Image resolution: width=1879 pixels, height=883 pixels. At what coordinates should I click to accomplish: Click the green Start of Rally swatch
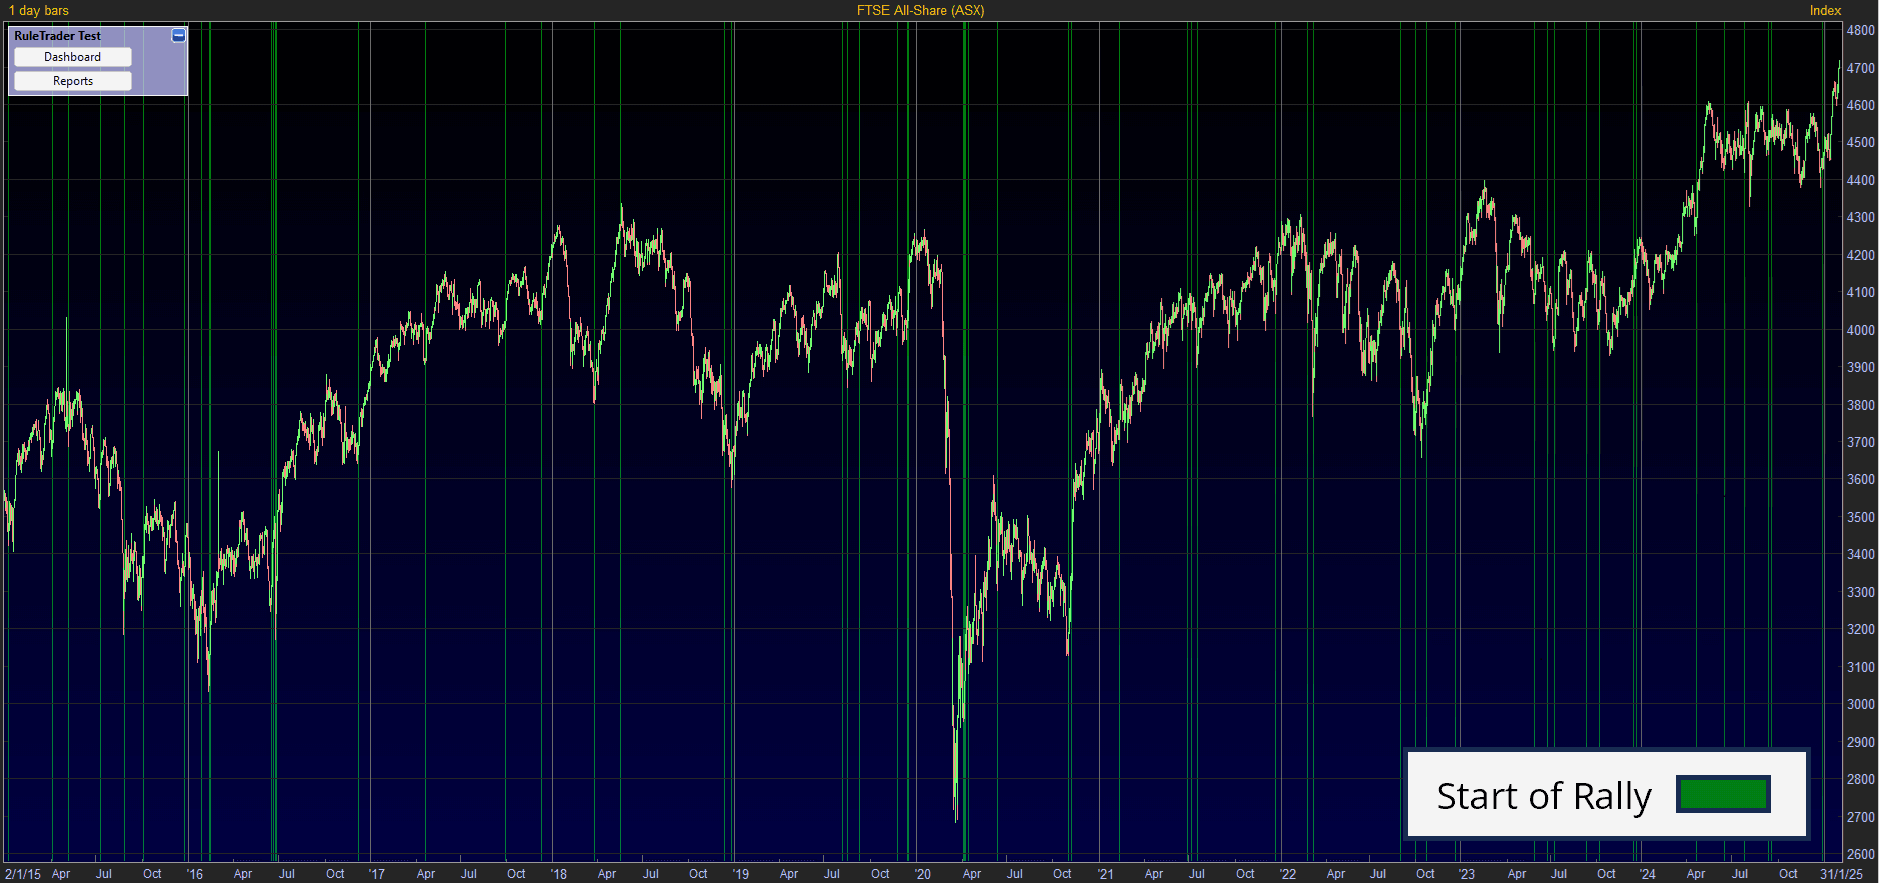click(x=1723, y=794)
